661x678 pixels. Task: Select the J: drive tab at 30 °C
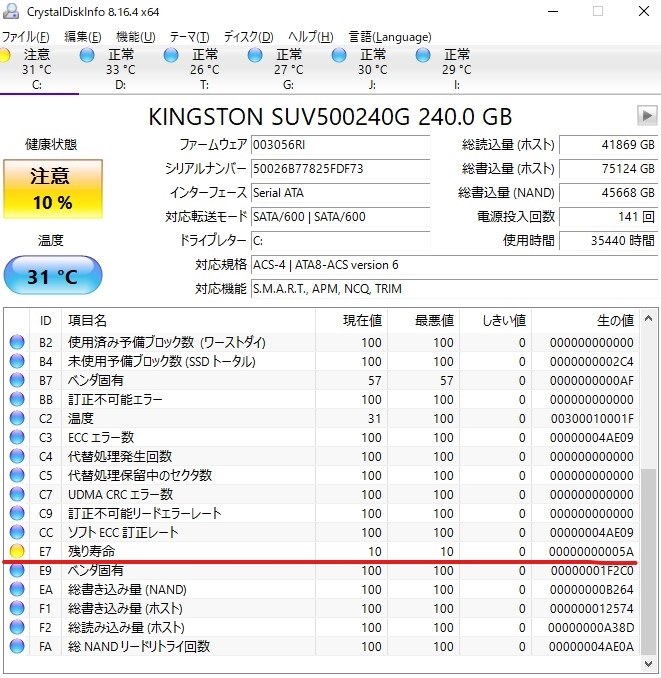[x=372, y=69]
